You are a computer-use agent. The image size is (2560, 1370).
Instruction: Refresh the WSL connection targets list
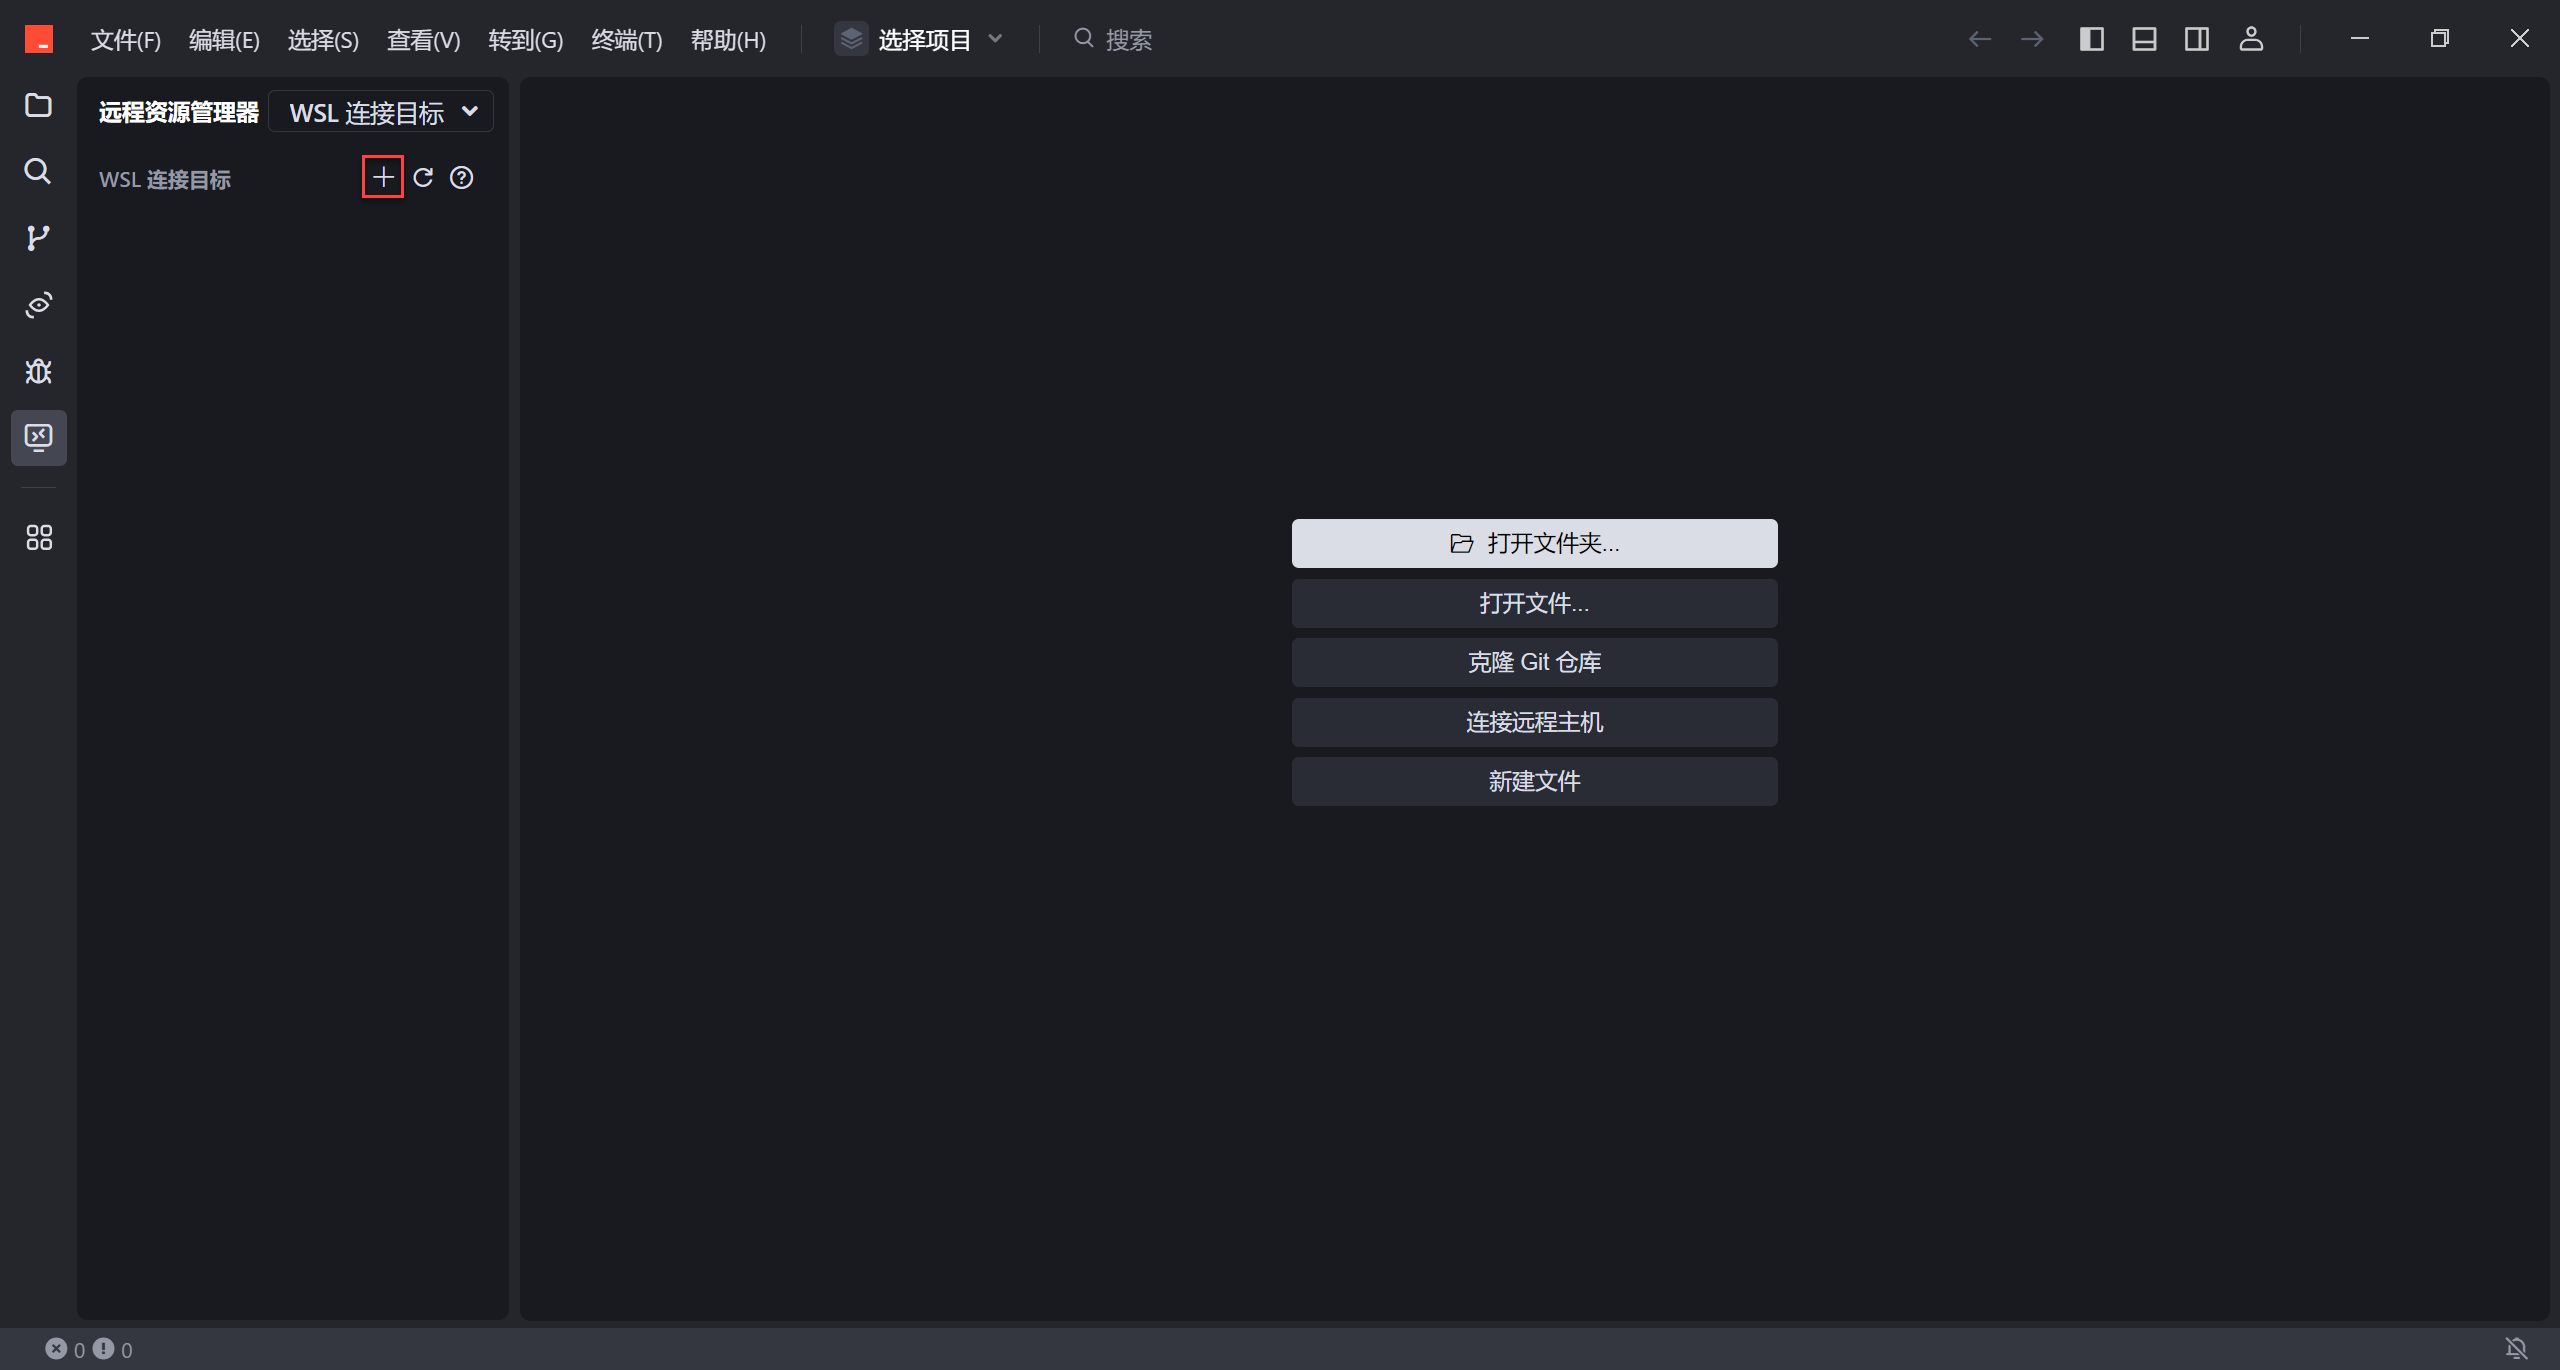tap(423, 177)
